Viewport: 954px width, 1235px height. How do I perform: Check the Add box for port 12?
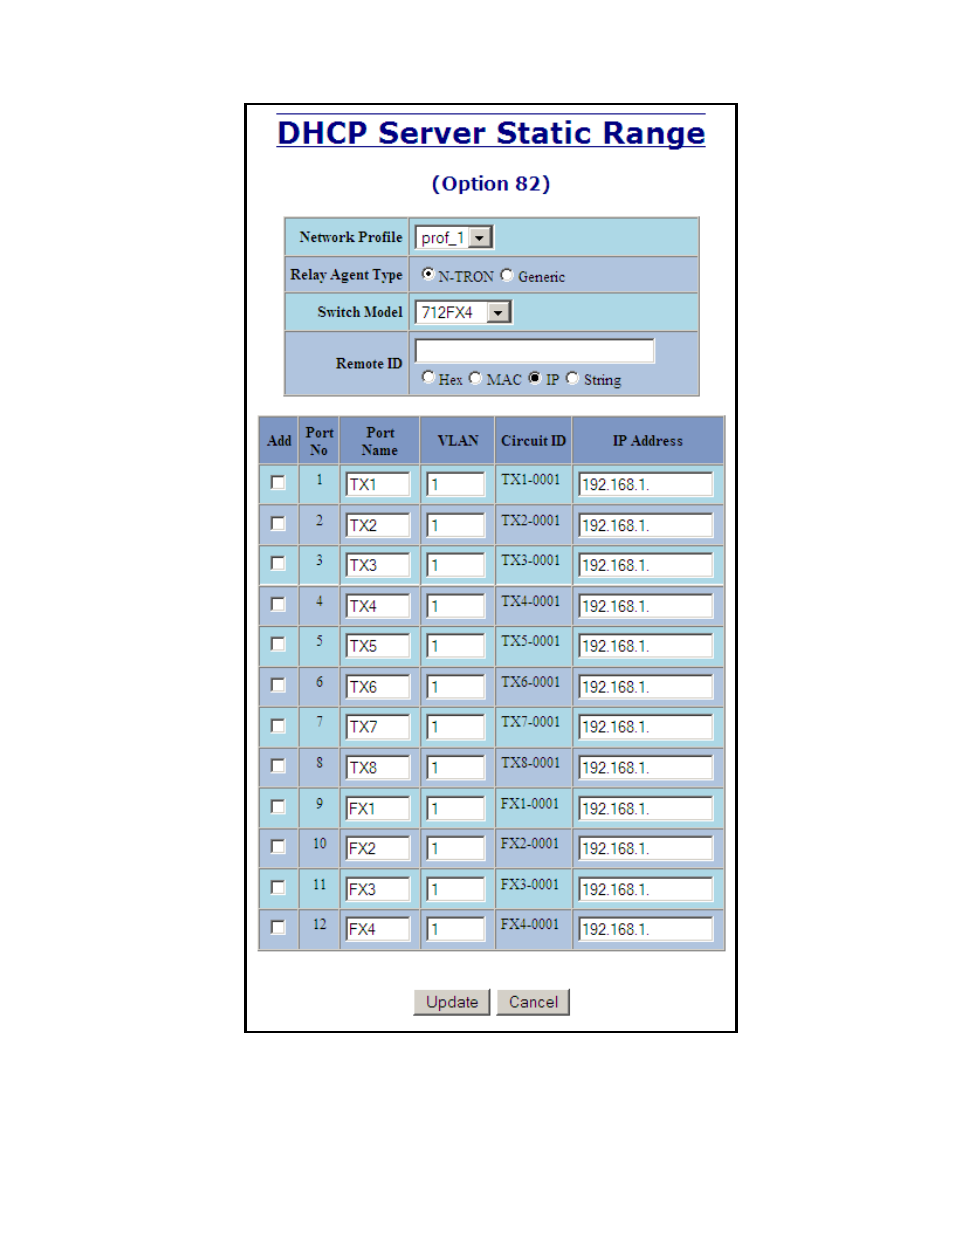click(278, 927)
